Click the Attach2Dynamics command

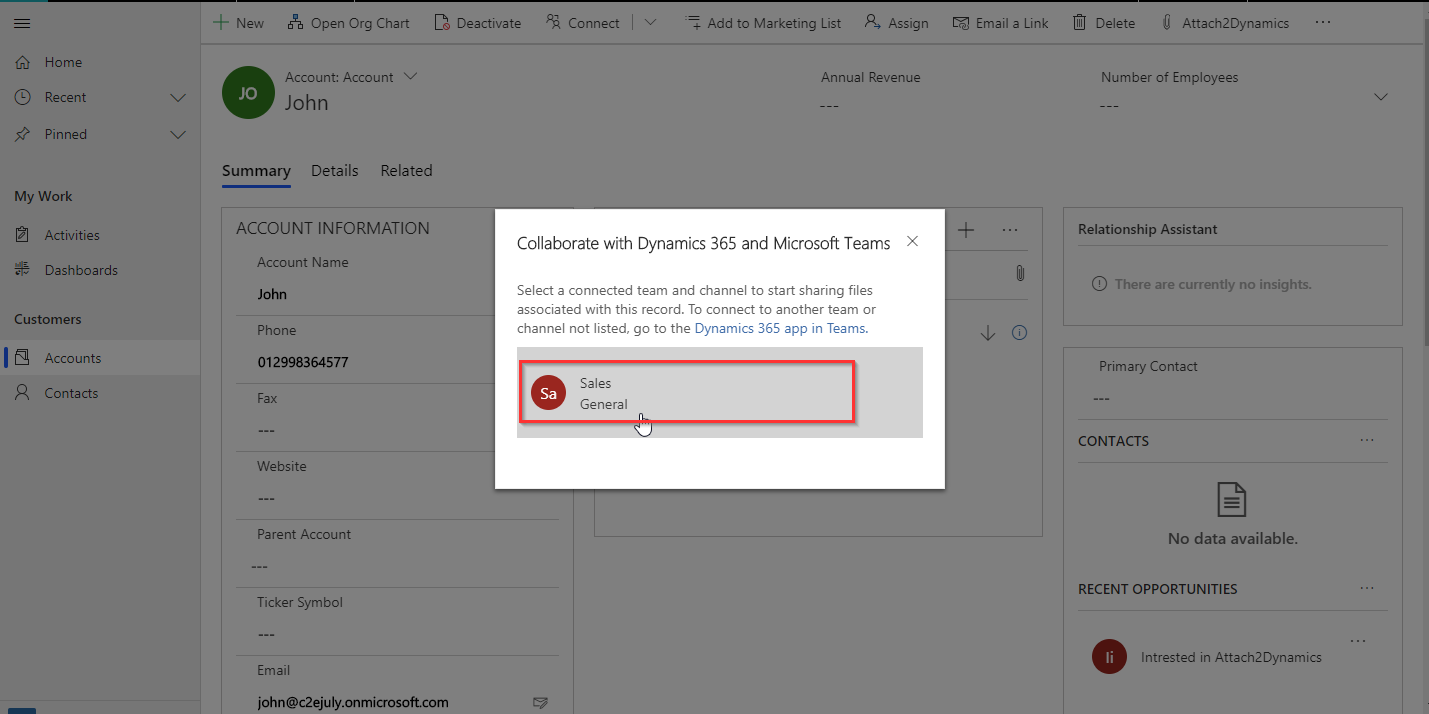pyautogui.click(x=1225, y=23)
